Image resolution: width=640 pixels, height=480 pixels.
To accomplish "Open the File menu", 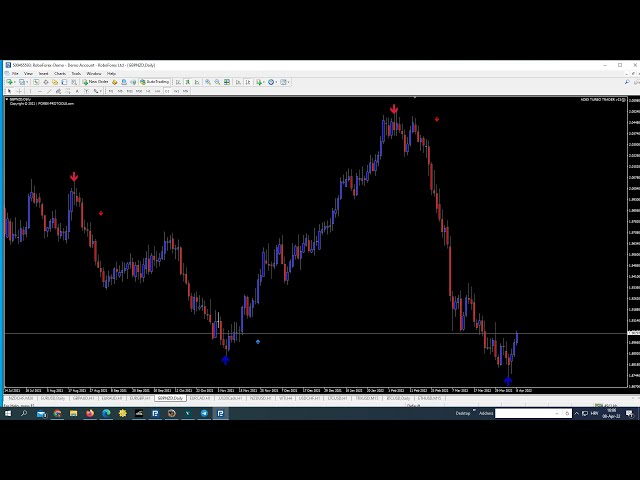I will tap(15, 73).
